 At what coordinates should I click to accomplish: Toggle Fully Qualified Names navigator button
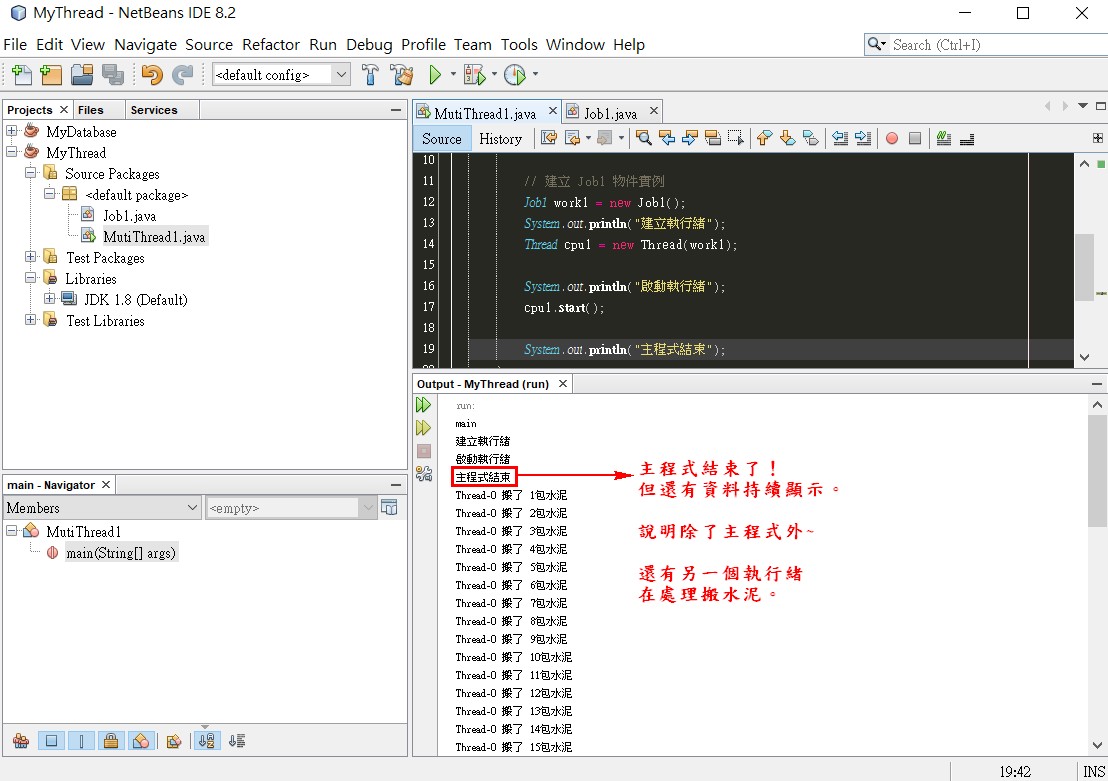click(173, 741)
